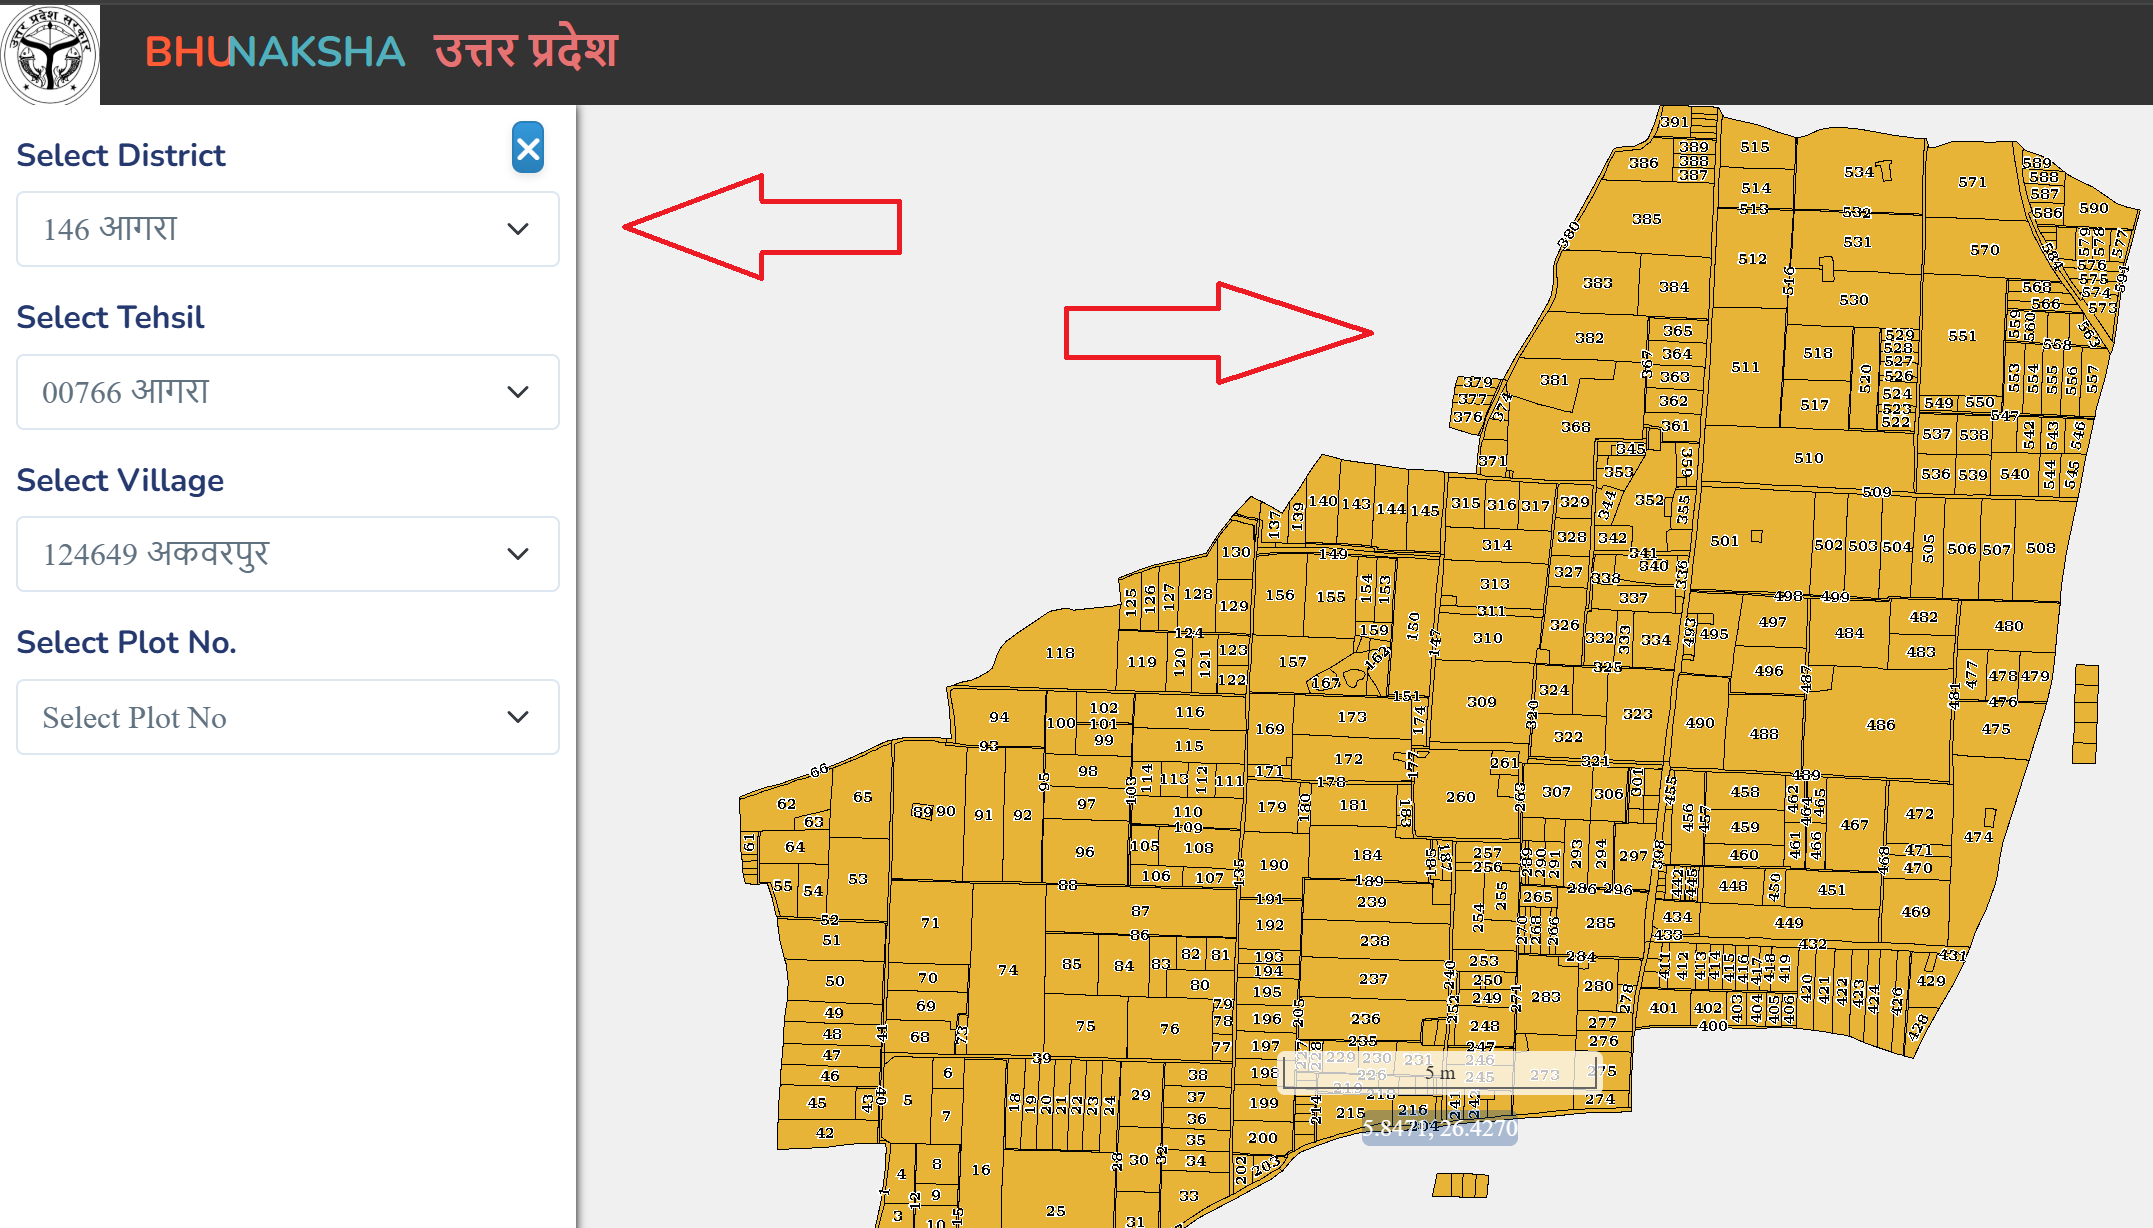This screenshot has height=1228, width=2153.
Task: Open the Select District dropdown
Action: tap(287, 229)
